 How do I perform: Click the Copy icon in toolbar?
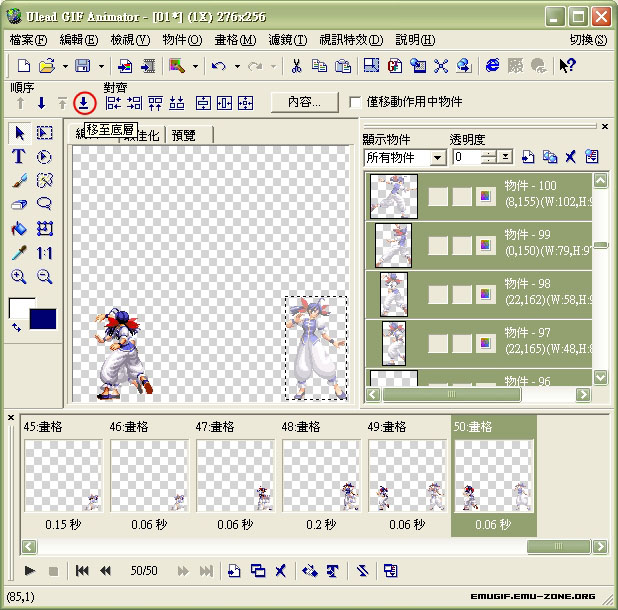tap(319, 65)
